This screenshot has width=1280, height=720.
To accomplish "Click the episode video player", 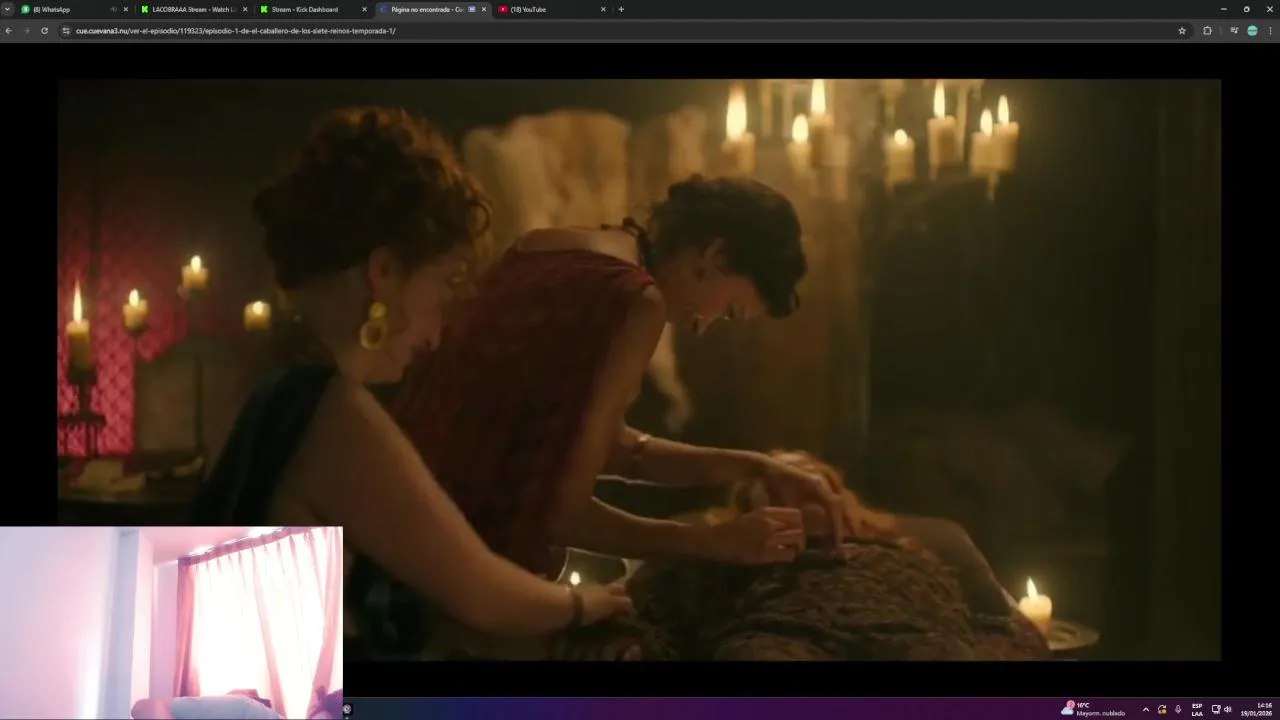I will tap(639, 369).
